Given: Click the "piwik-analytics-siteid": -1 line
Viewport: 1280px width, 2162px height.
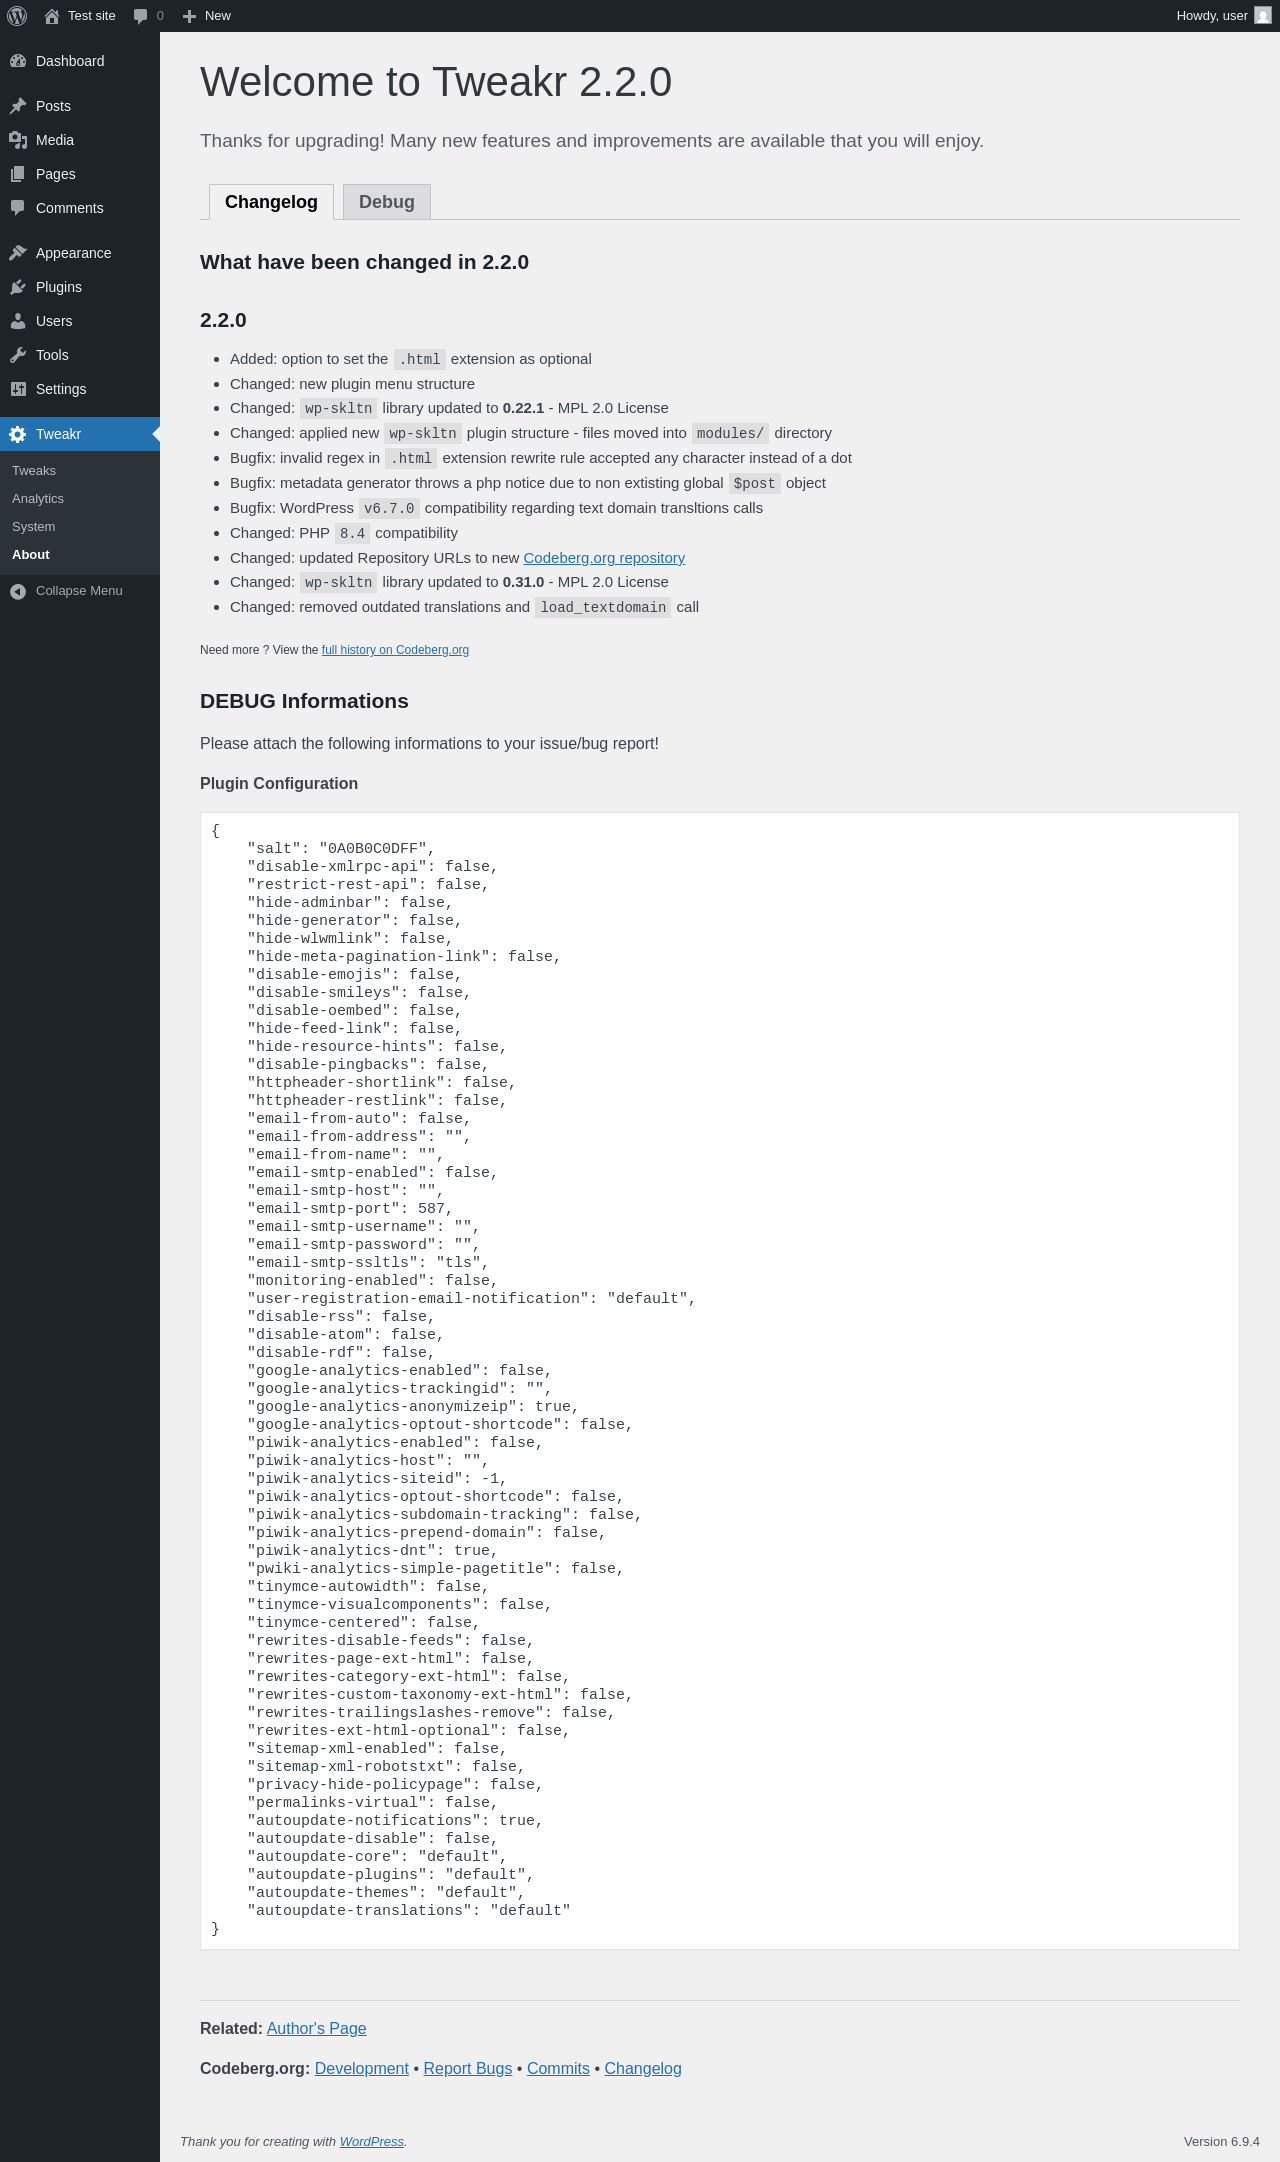Looking at the screenshot, I should pos(377,1479).
